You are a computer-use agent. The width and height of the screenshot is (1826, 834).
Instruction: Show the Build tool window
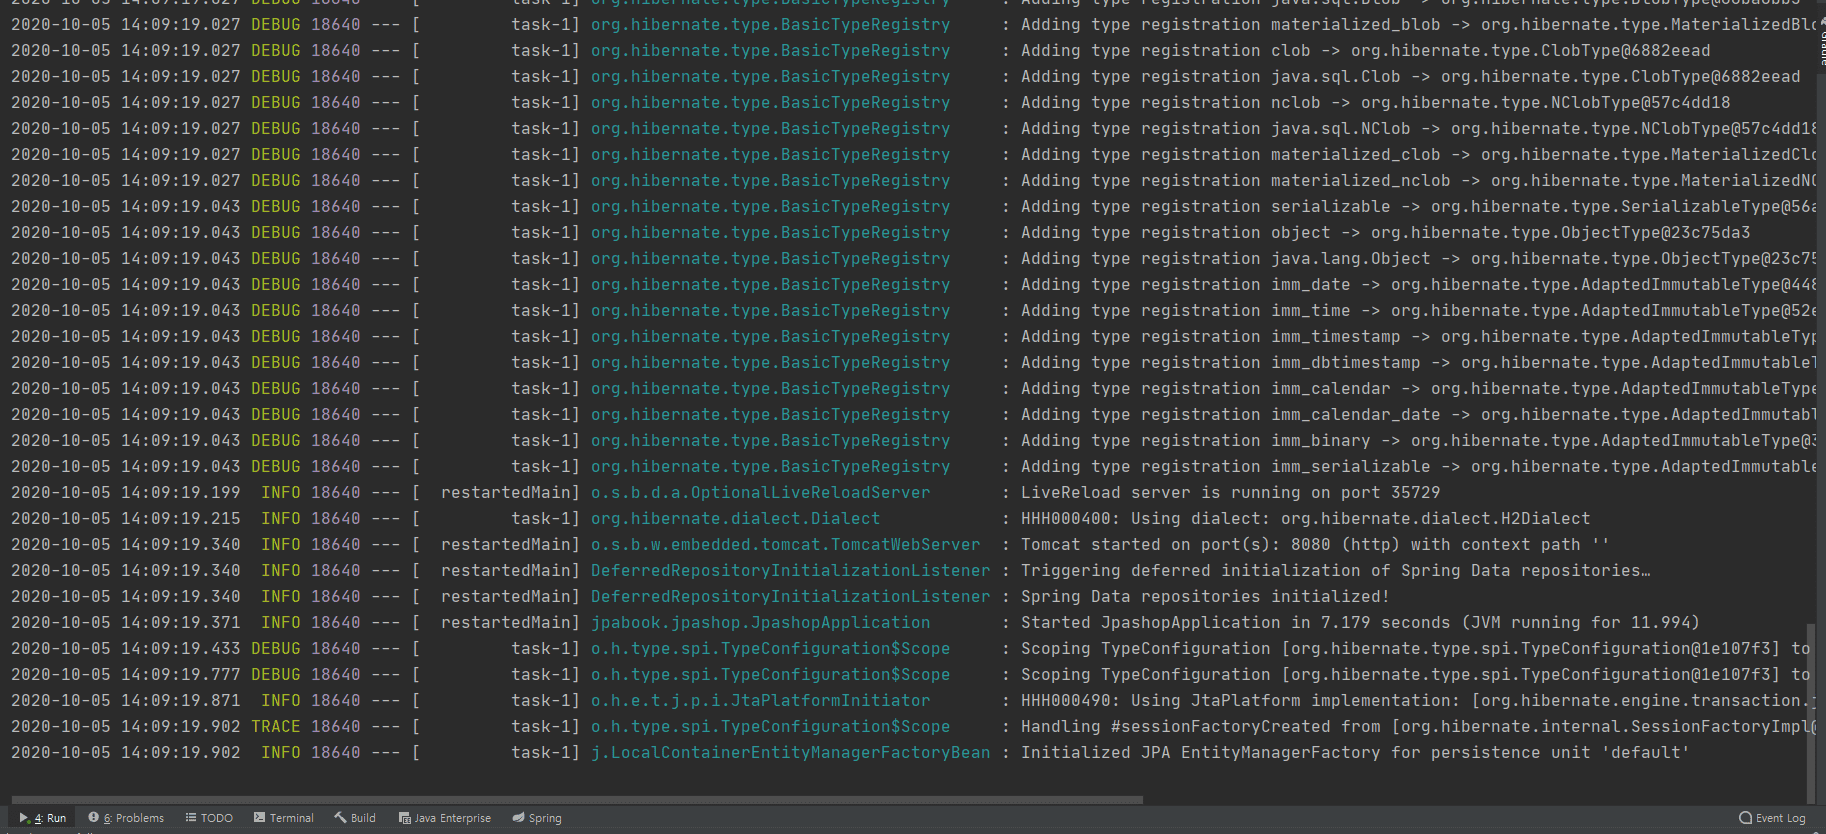355,818
